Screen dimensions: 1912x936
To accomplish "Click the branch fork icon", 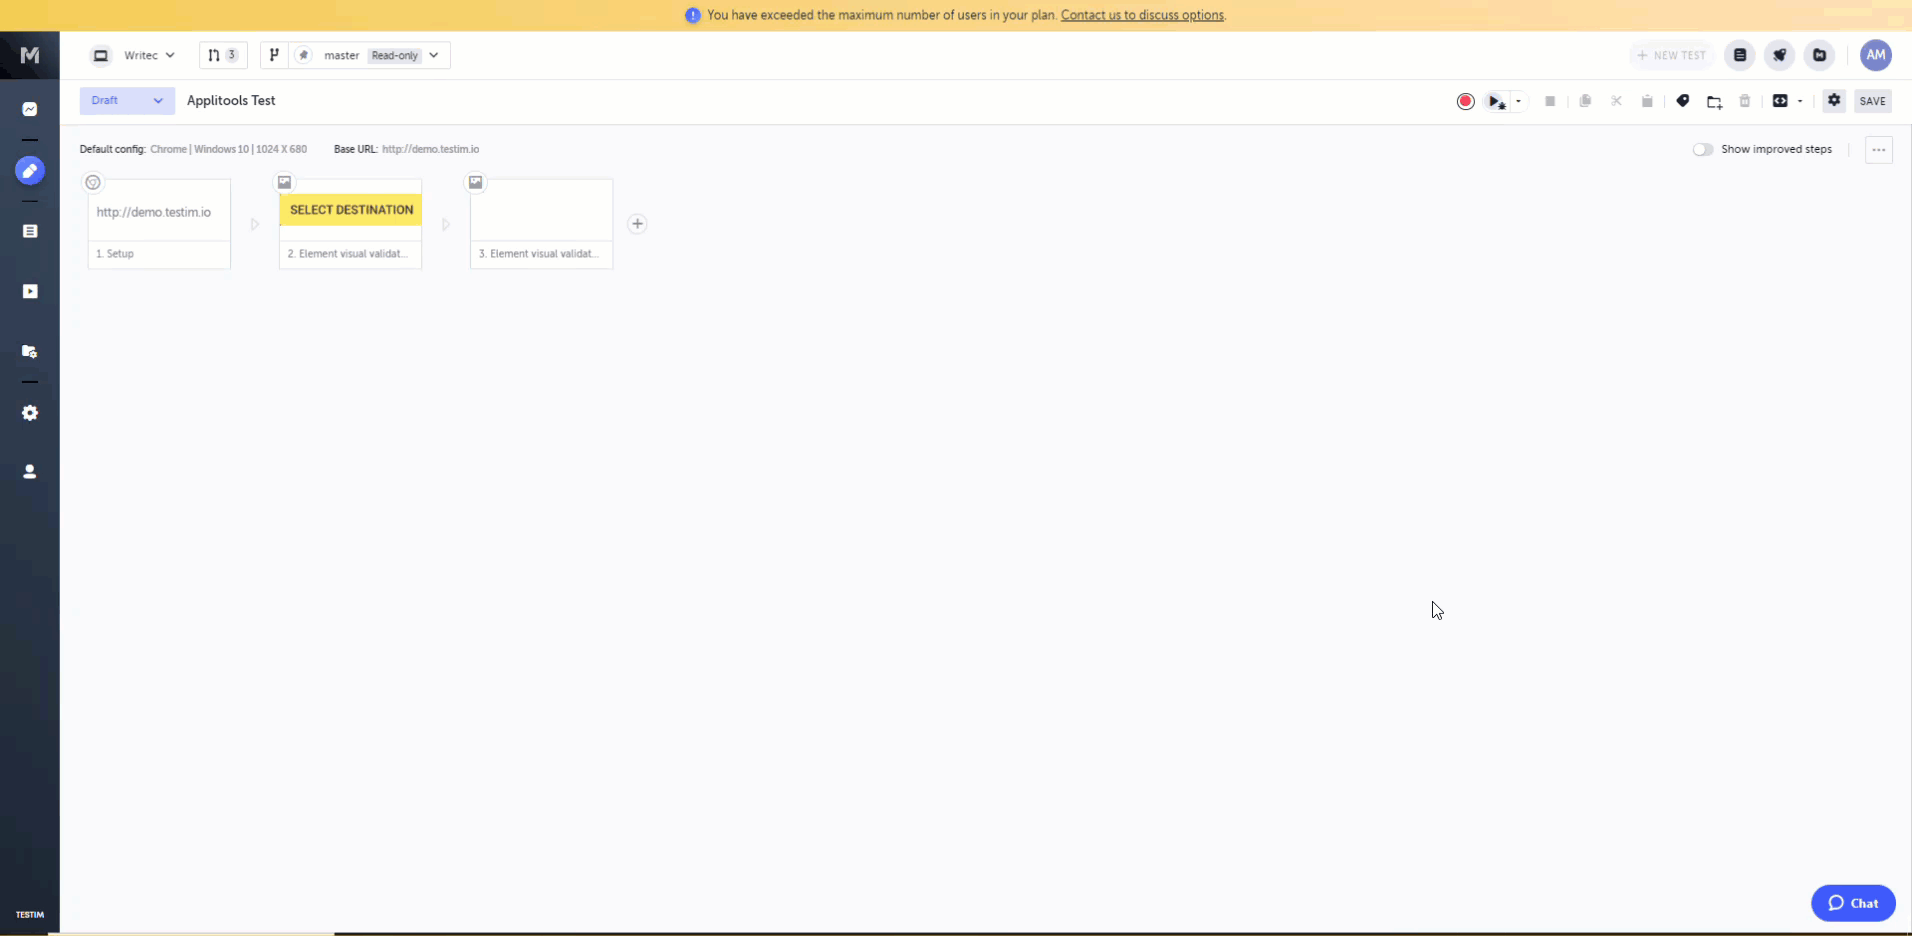I will 274,55.
